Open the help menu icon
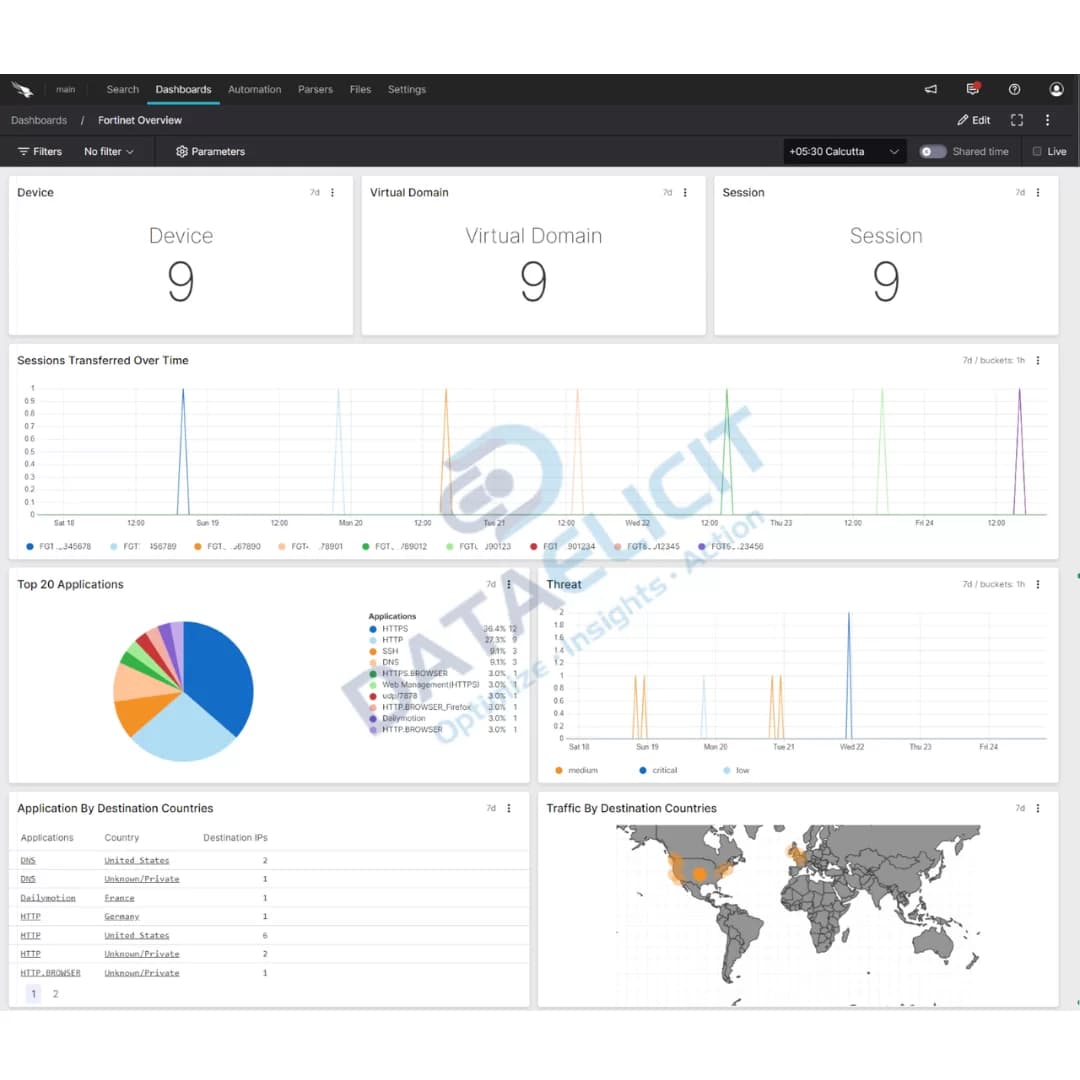The height and width of the screenshot is (1080, 1080). point(1014,89)
